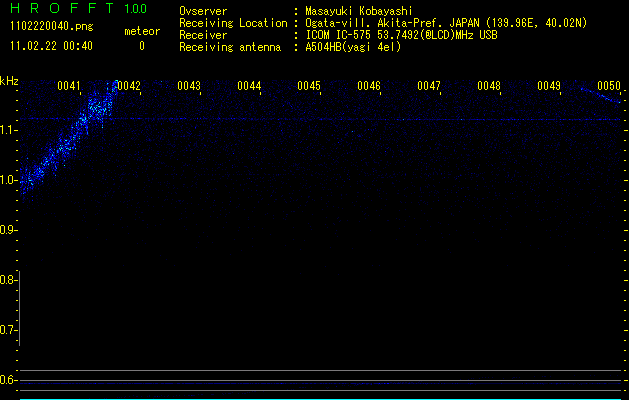Click the HROFFT program title
This screenshot has height=400, width=629.
[x=63, y=8]
